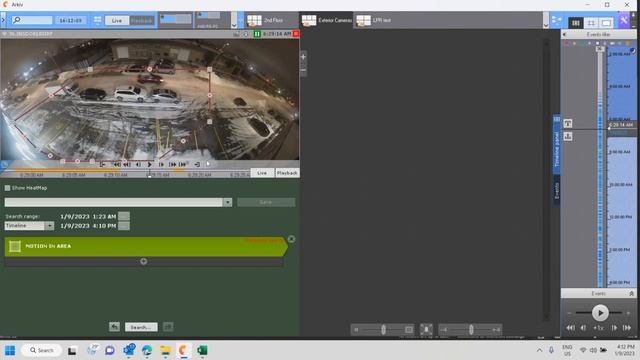Screen dimensions: 640x360
Task: Close the camera tile with red button
Action: pos(296,34)
